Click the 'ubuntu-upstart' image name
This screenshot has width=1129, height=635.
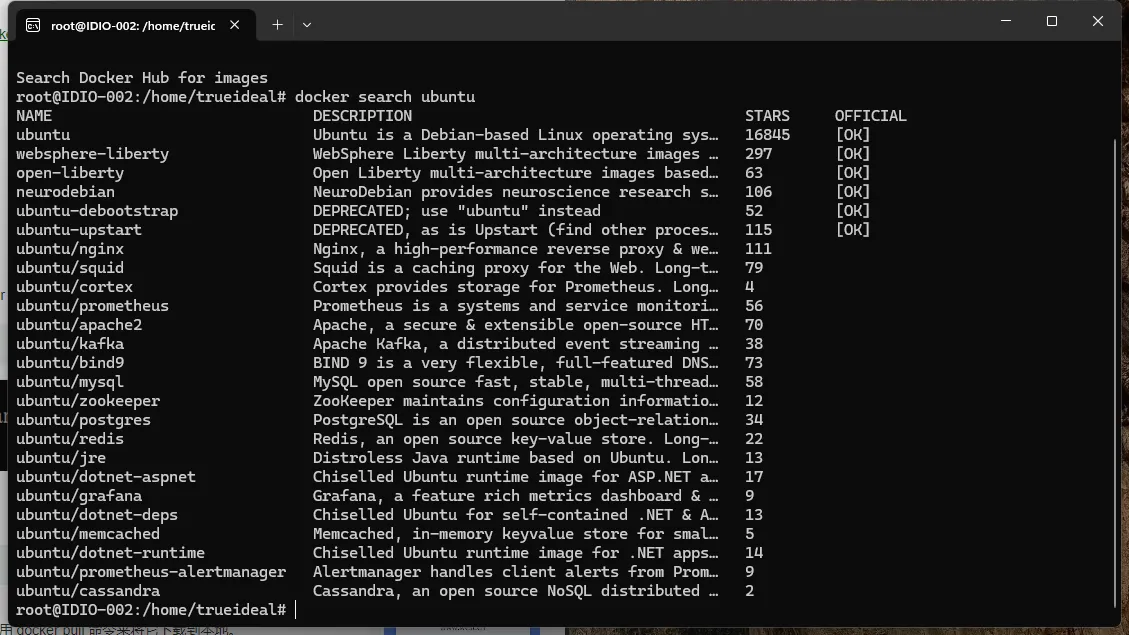click(x=79, y=230)
